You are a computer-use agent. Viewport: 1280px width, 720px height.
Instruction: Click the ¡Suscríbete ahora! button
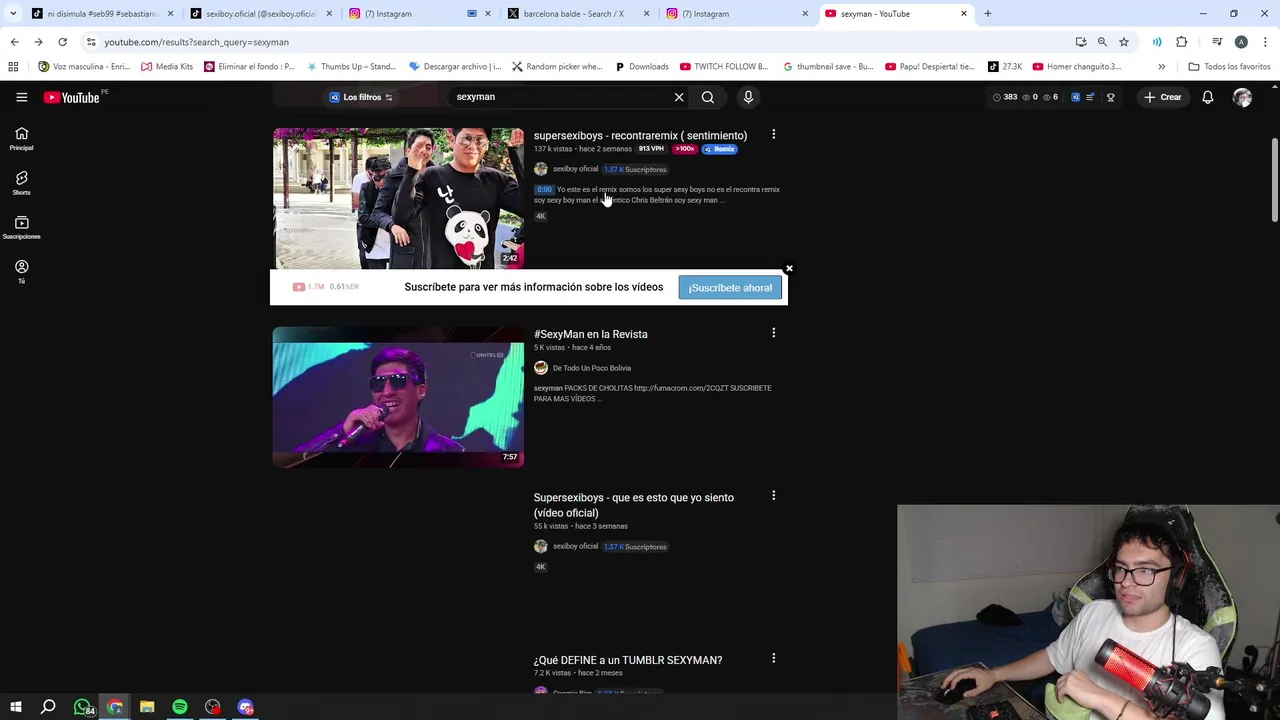[730, 288]
